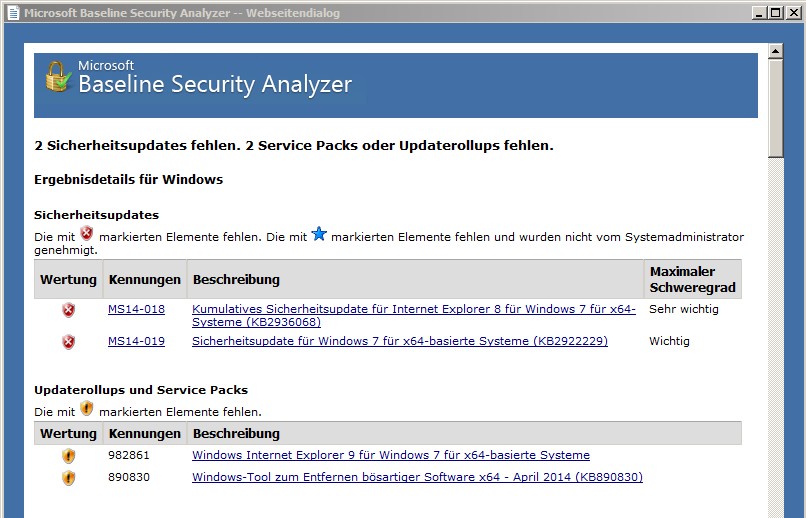Click the Beschreibung header in the Sicherheitsupdates table
This screenshot has height=518, width=806.
(236, 279)
